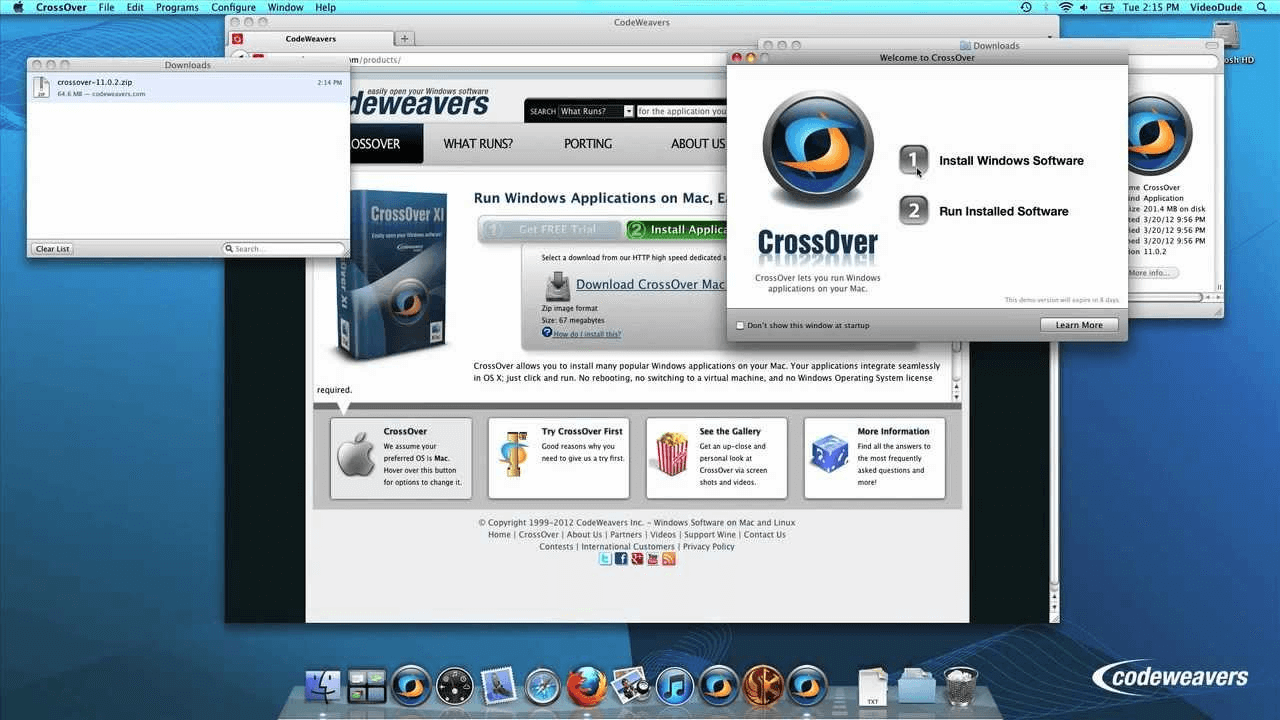This screenshot has width=1280, height=720.
Task: Open the How do I install this? link
Action: [587, 334]
